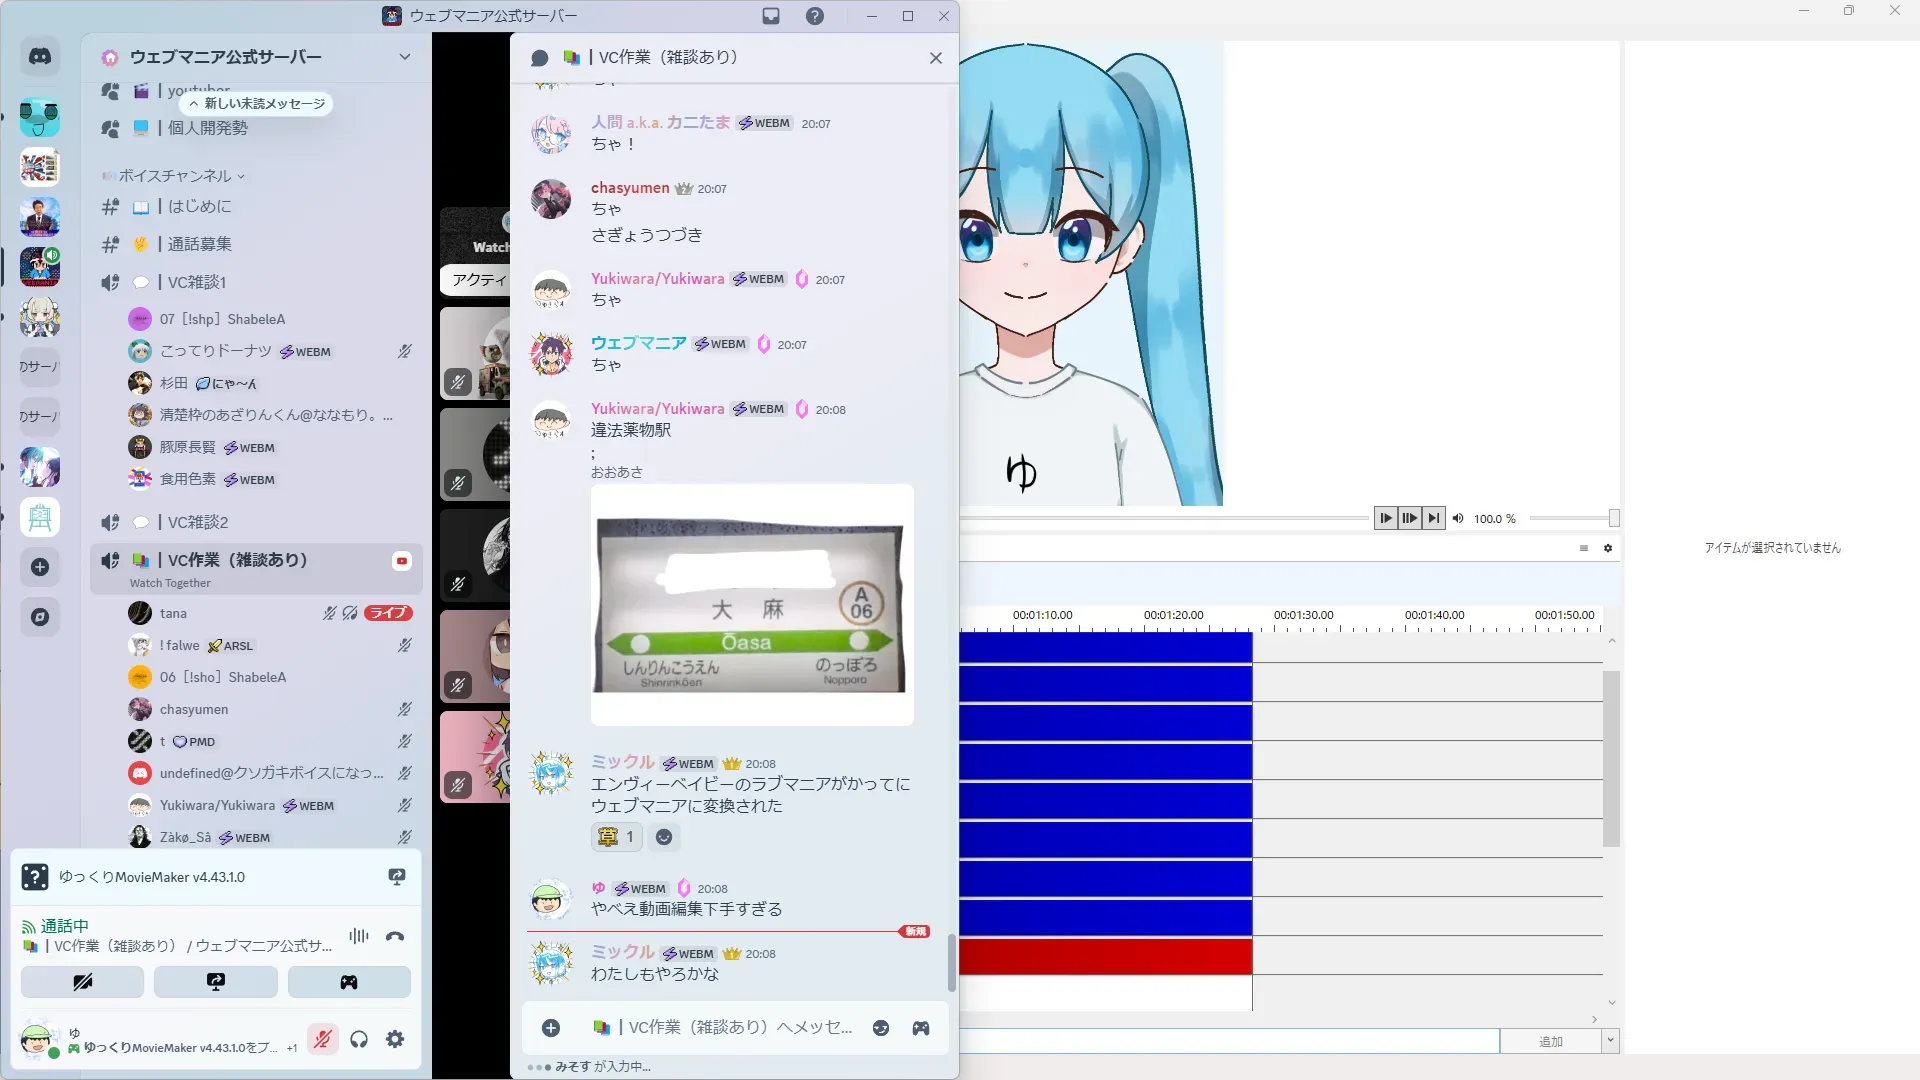Open the 大麻 station sign image
This screenshot has width=1920, height=1080.
(751, 606)
